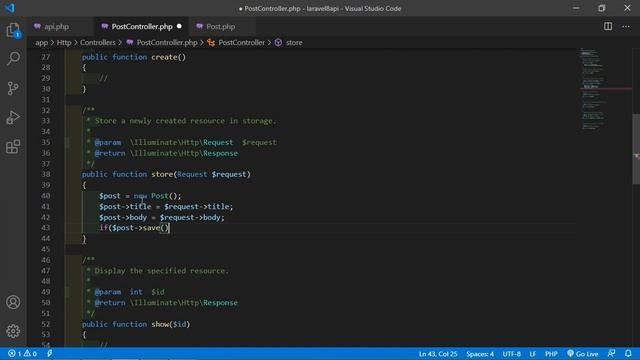
Task: Click the minimap code overview
Action: (x=606, y=89)
